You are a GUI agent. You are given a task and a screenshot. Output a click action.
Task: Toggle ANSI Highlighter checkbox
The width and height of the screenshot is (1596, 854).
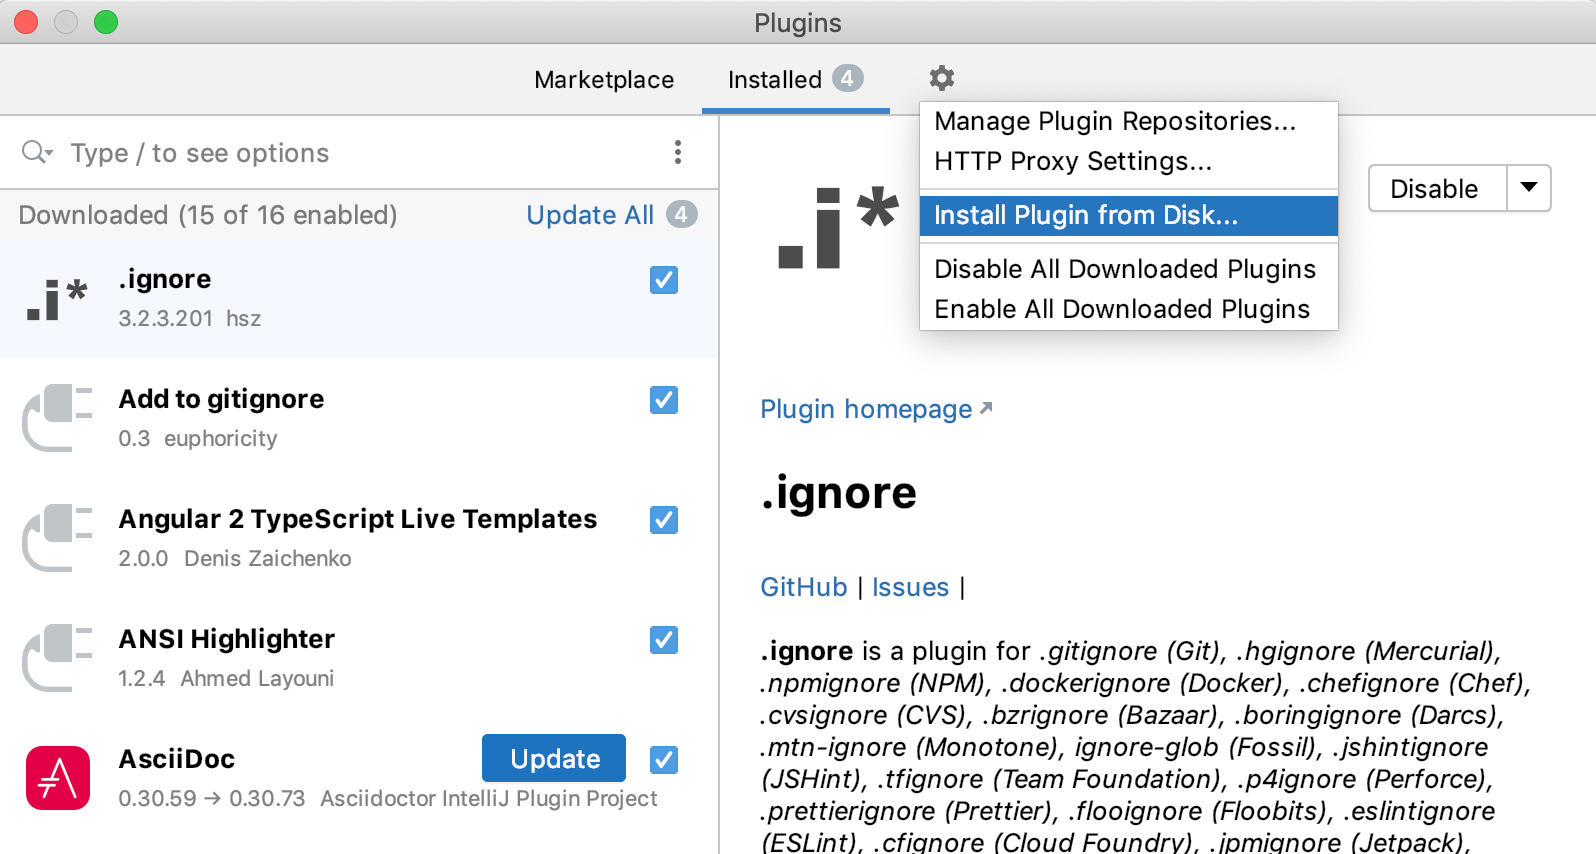click(664, 640)
